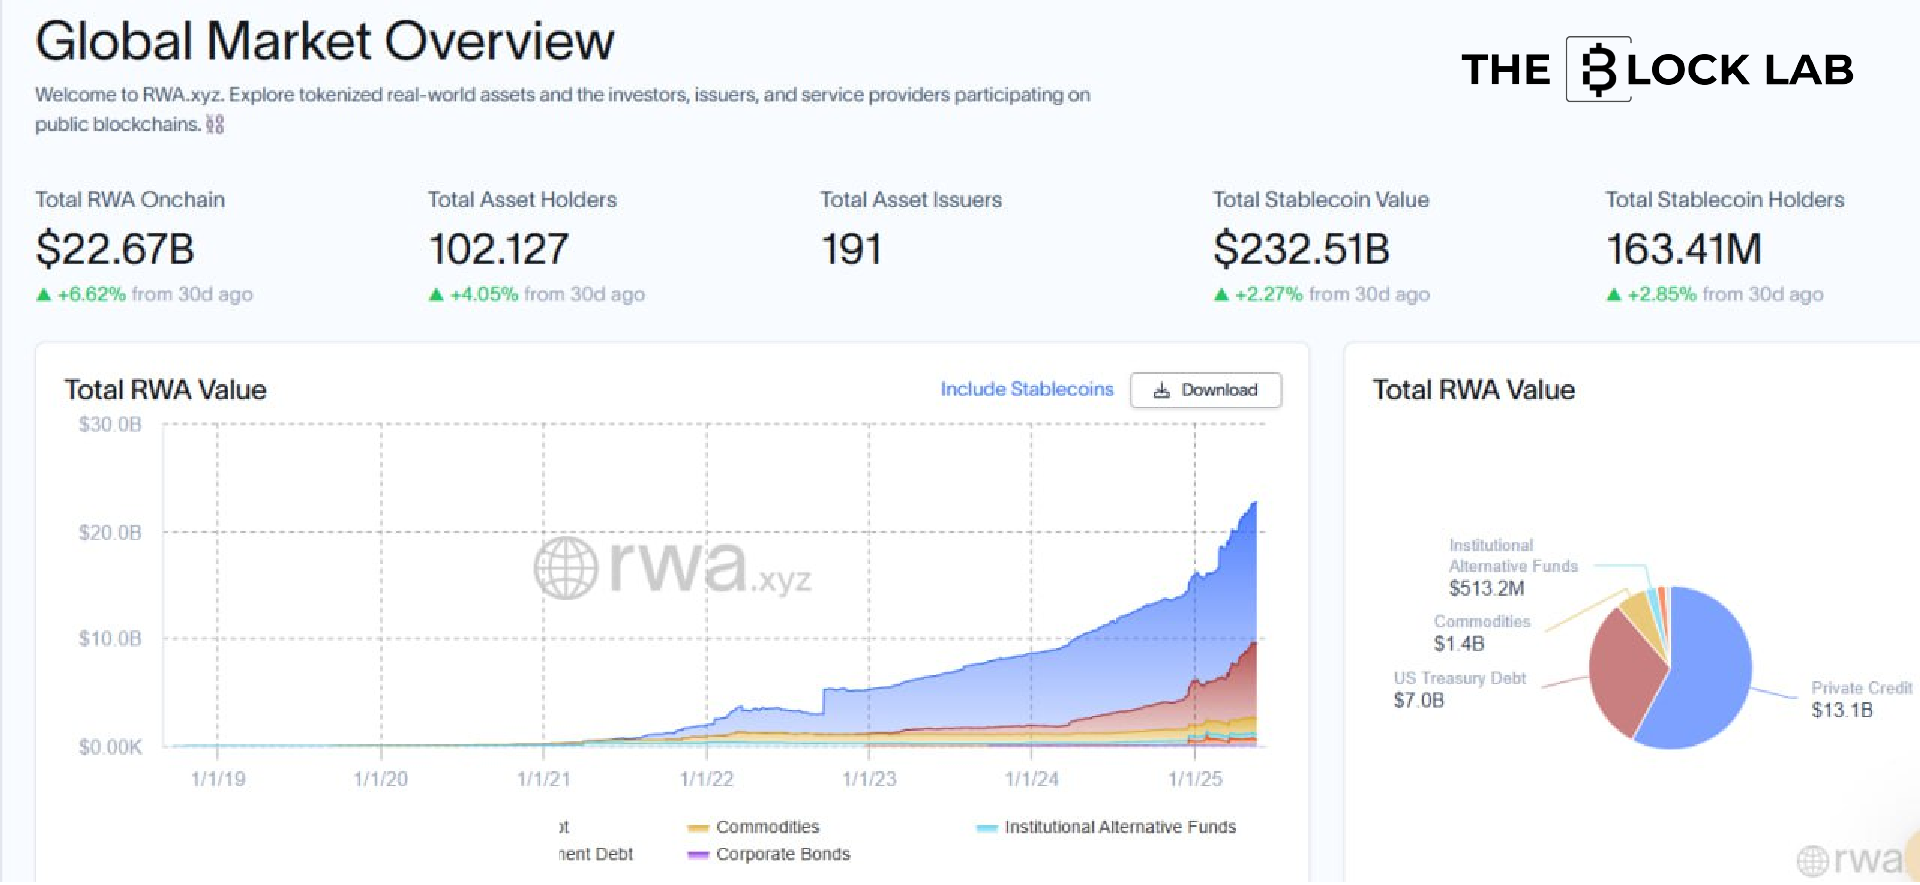Click the chain link icon after 'public blockchains'
The width and height of the screenshot is (1920, 885).
(215, 124)
